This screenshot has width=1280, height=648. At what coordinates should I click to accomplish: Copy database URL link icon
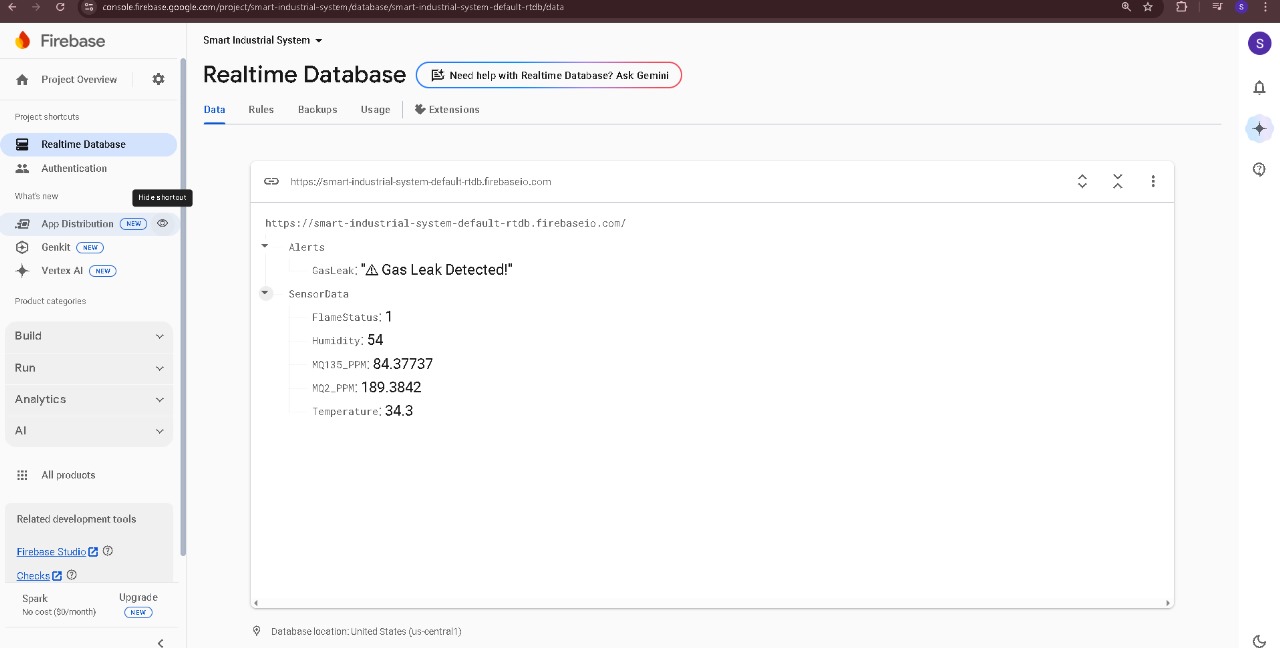pos(271,181)
